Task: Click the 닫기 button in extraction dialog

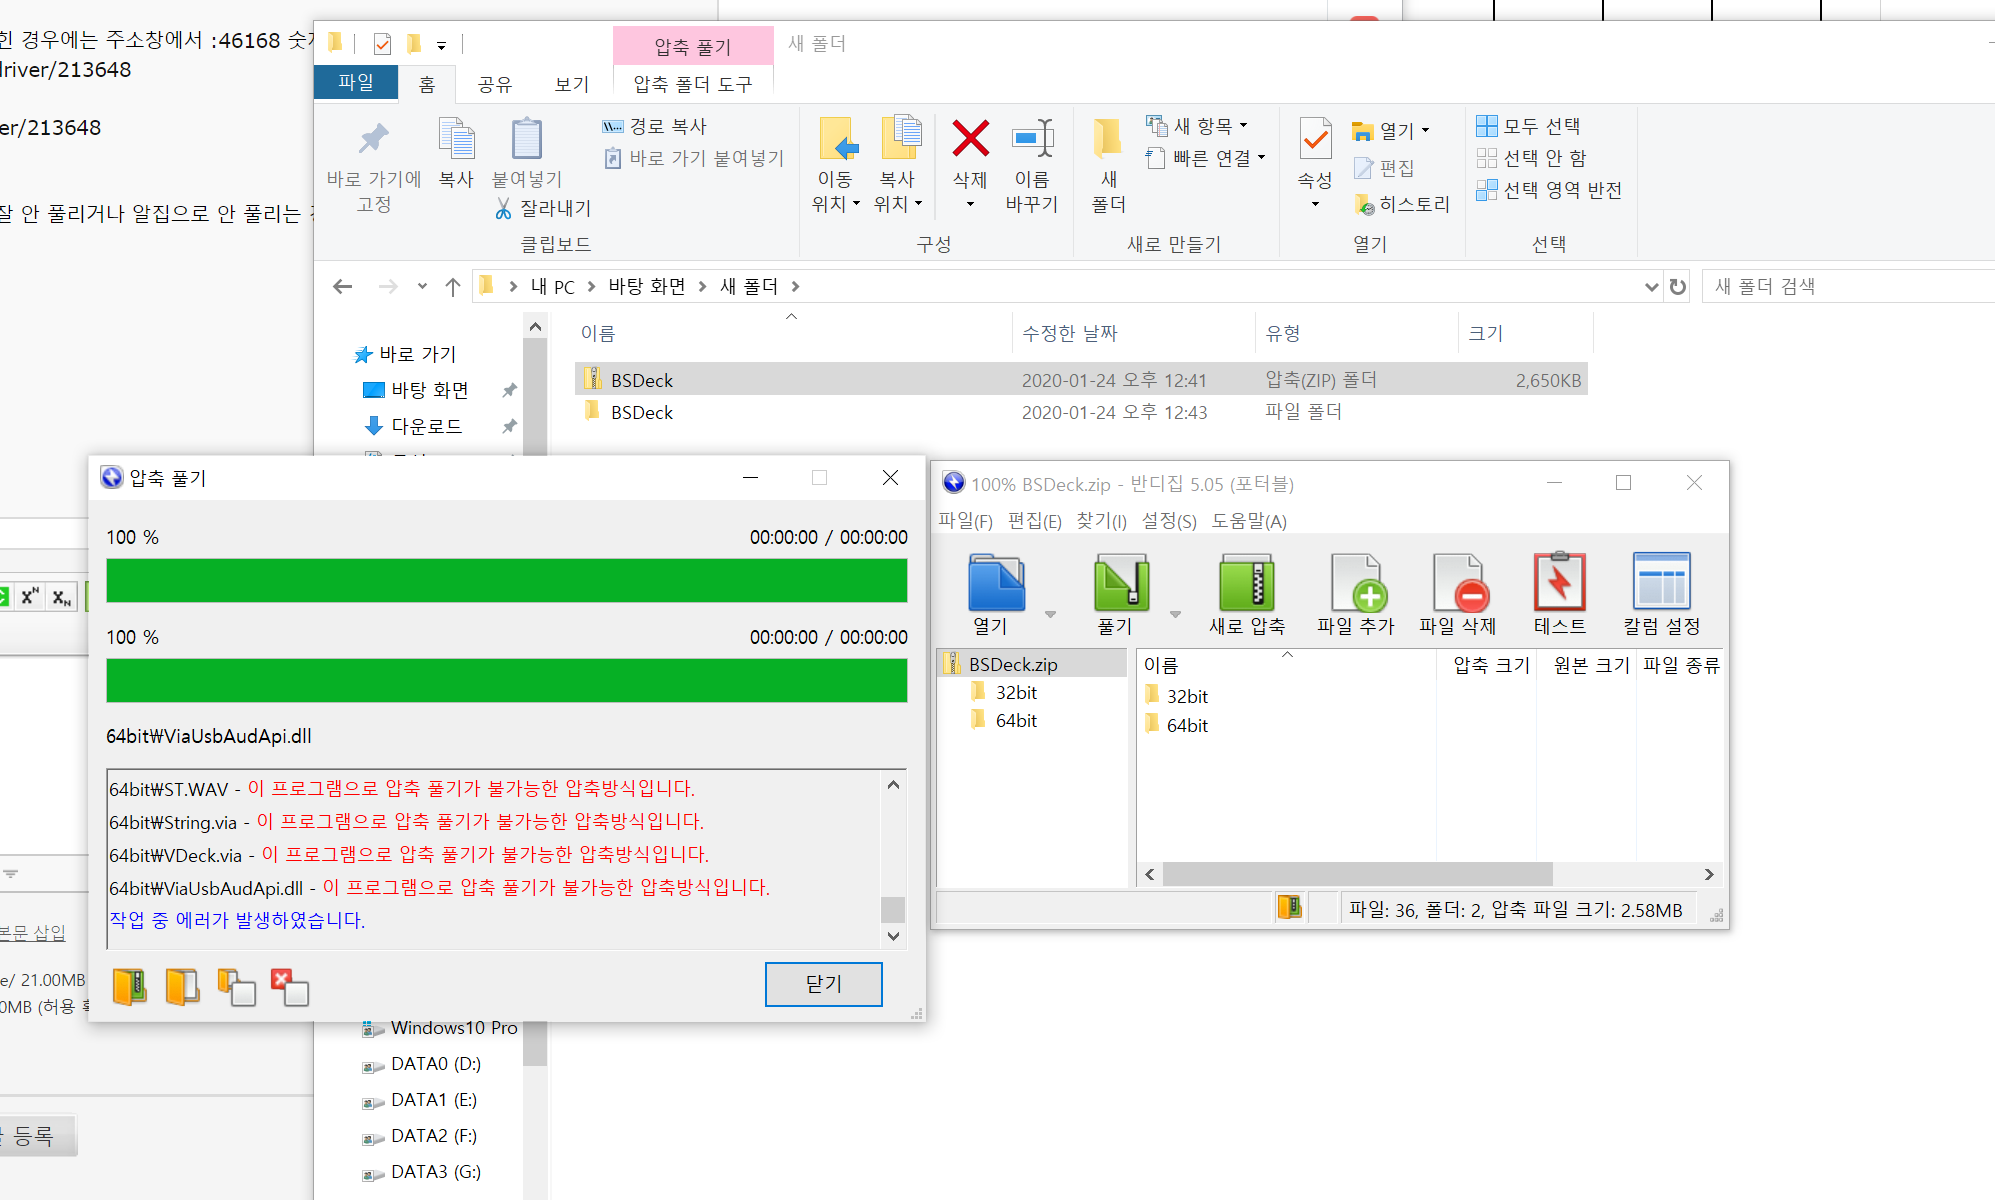Action: coord(823,984)
